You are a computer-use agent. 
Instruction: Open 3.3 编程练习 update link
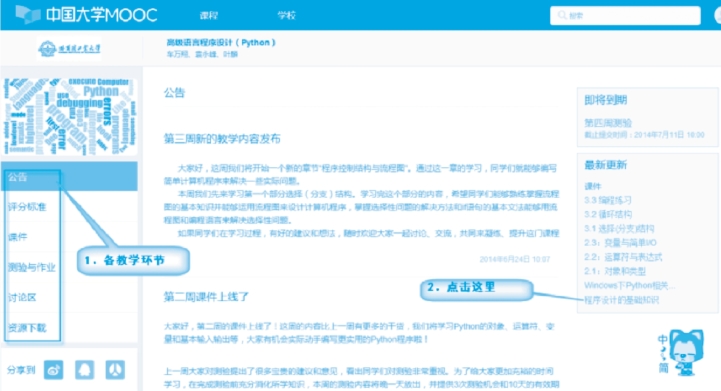coord(608,200)
